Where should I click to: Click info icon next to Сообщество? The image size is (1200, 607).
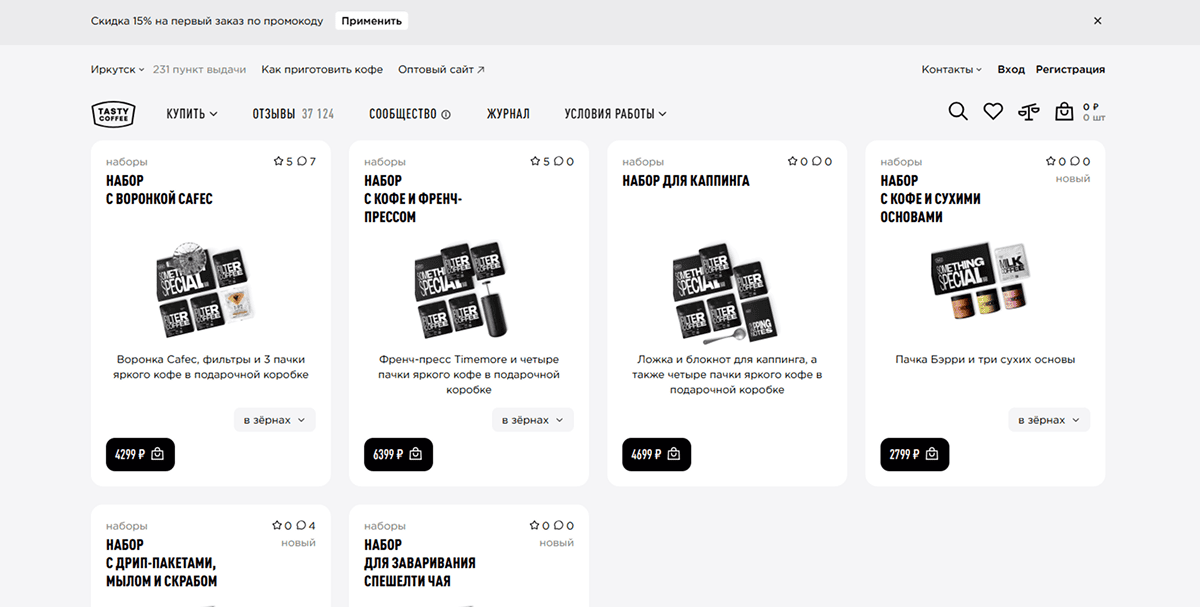[x=446, y=114]
